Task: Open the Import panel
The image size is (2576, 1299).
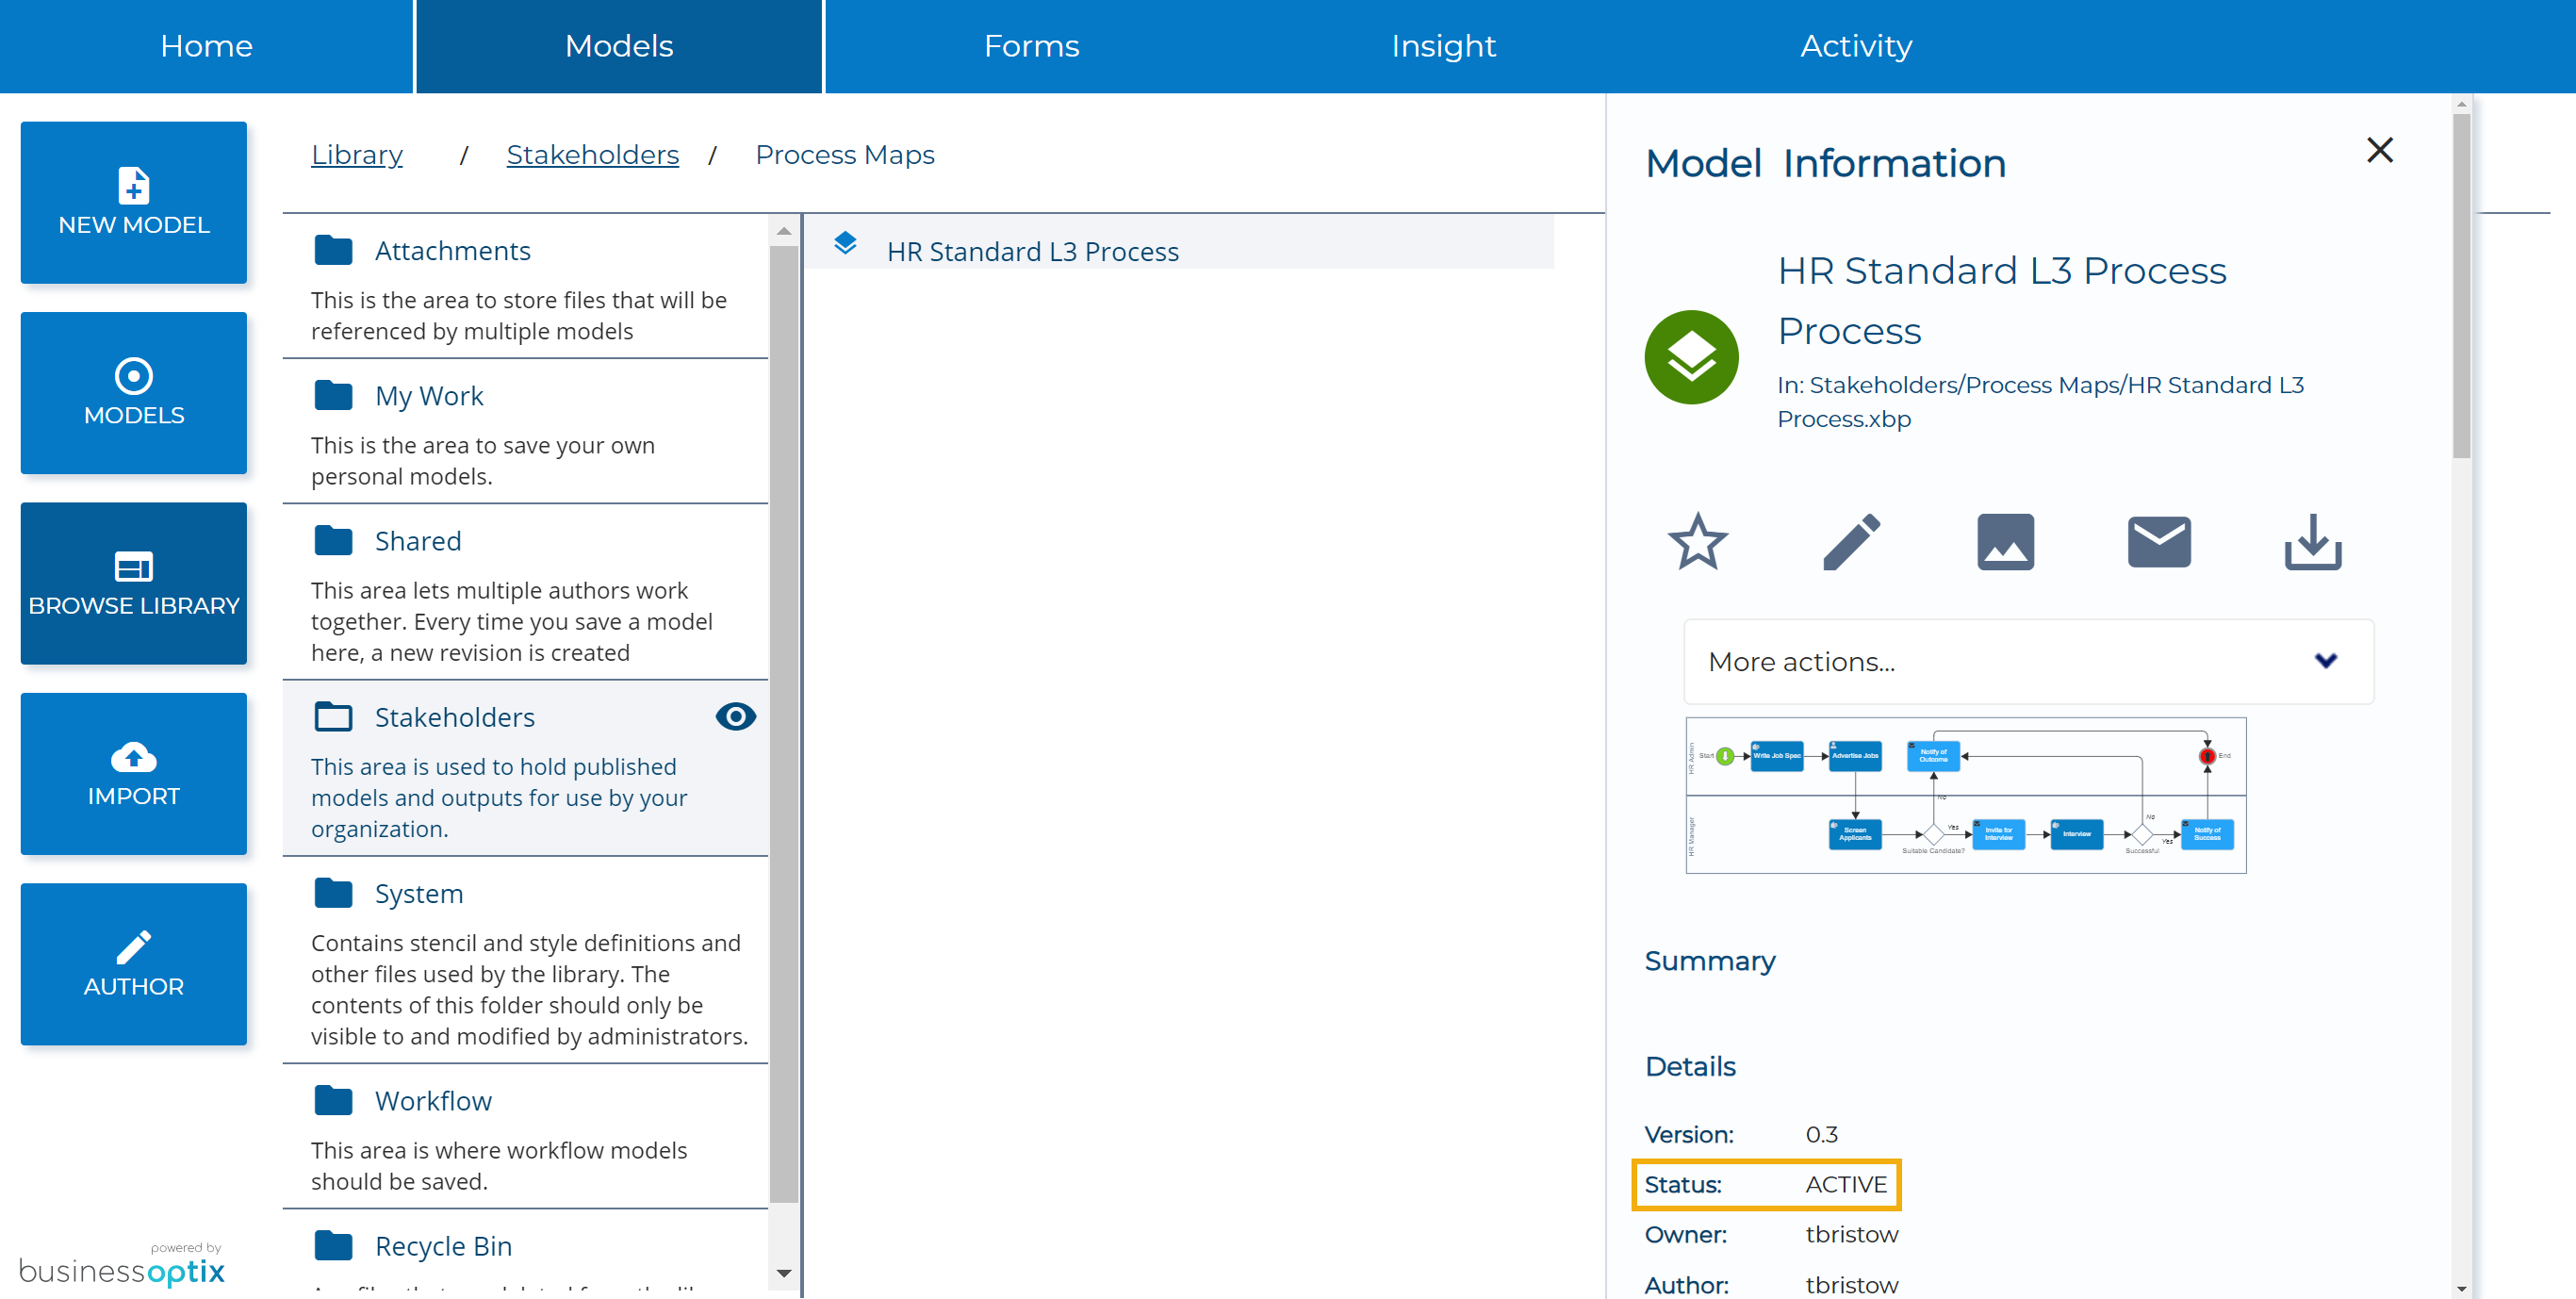Action: click(133, 773)
